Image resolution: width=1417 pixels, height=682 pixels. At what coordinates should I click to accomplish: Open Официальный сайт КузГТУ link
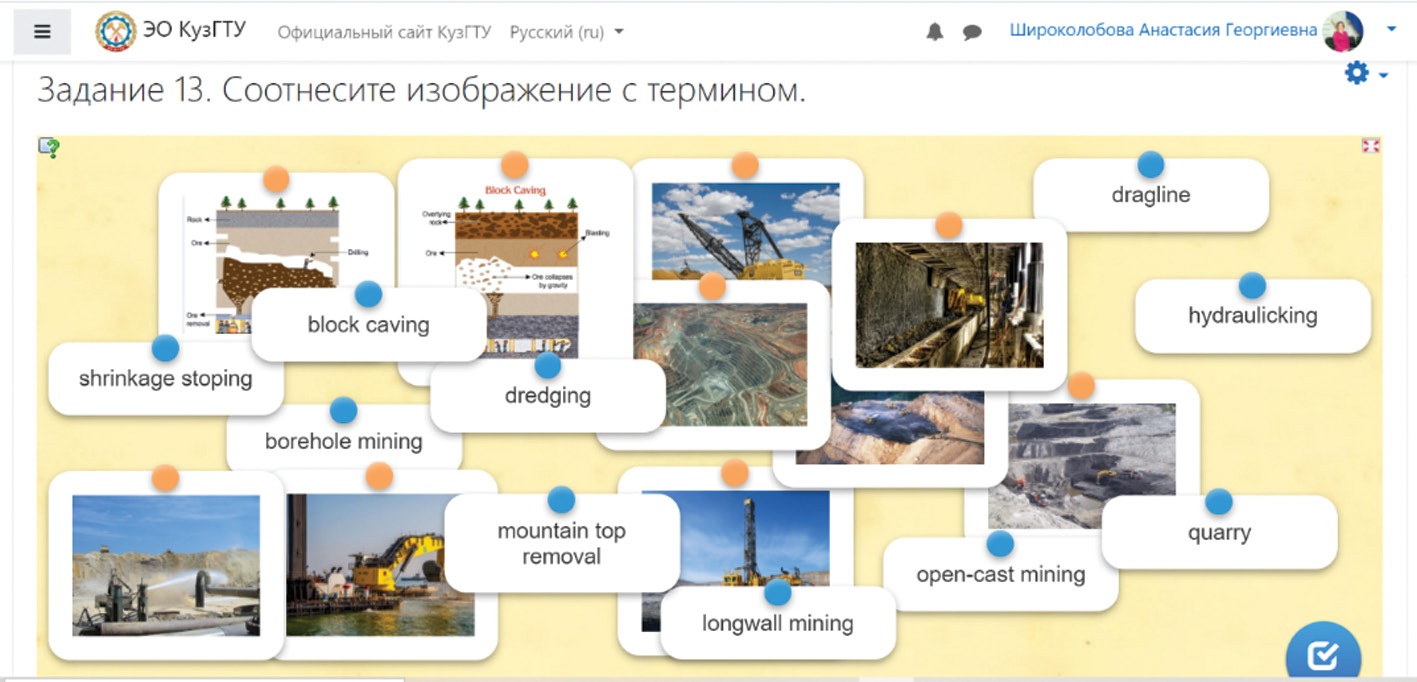(x=384, y=32)
